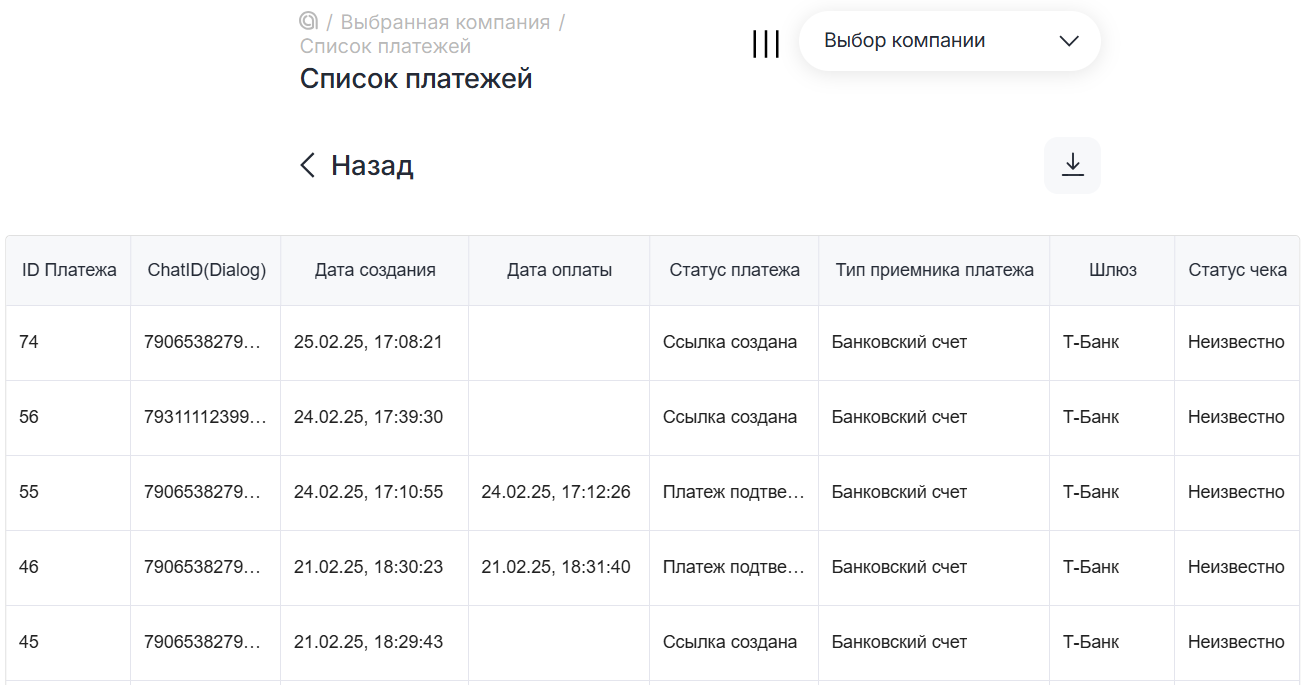
Task: Click the Дата оплаты column header
Action: 559,270
